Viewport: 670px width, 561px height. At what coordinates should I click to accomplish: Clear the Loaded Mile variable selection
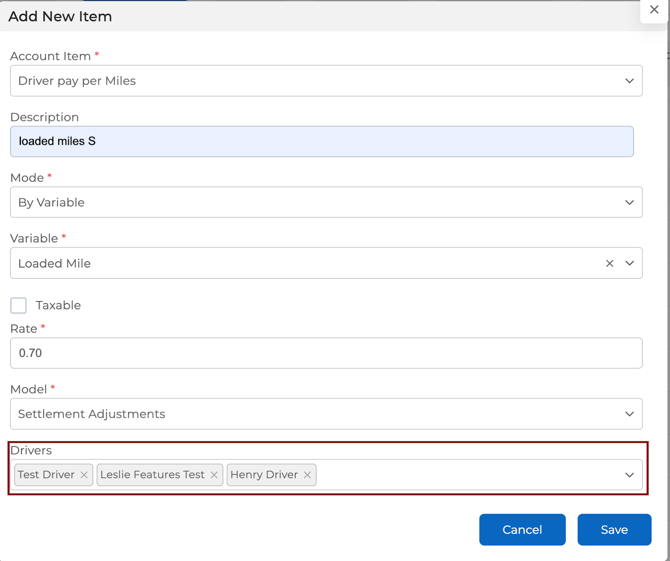(x=609, y=264)
